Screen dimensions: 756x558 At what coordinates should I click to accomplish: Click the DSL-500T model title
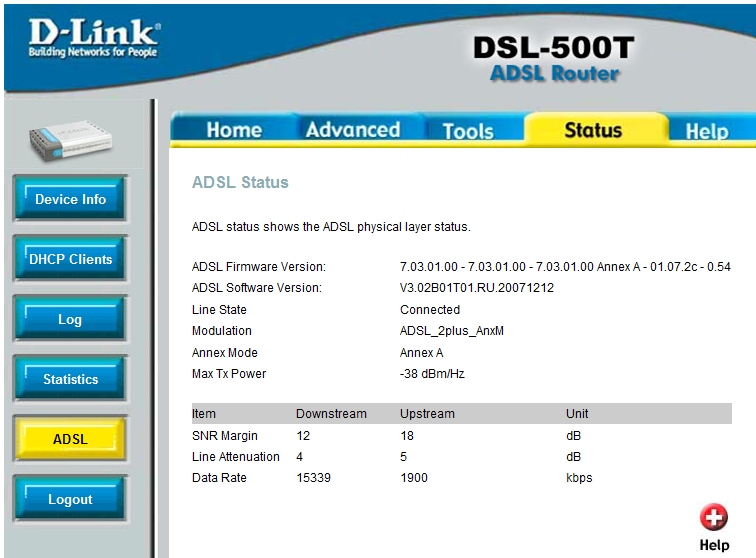pyautogui.click(x=554, y=47)
